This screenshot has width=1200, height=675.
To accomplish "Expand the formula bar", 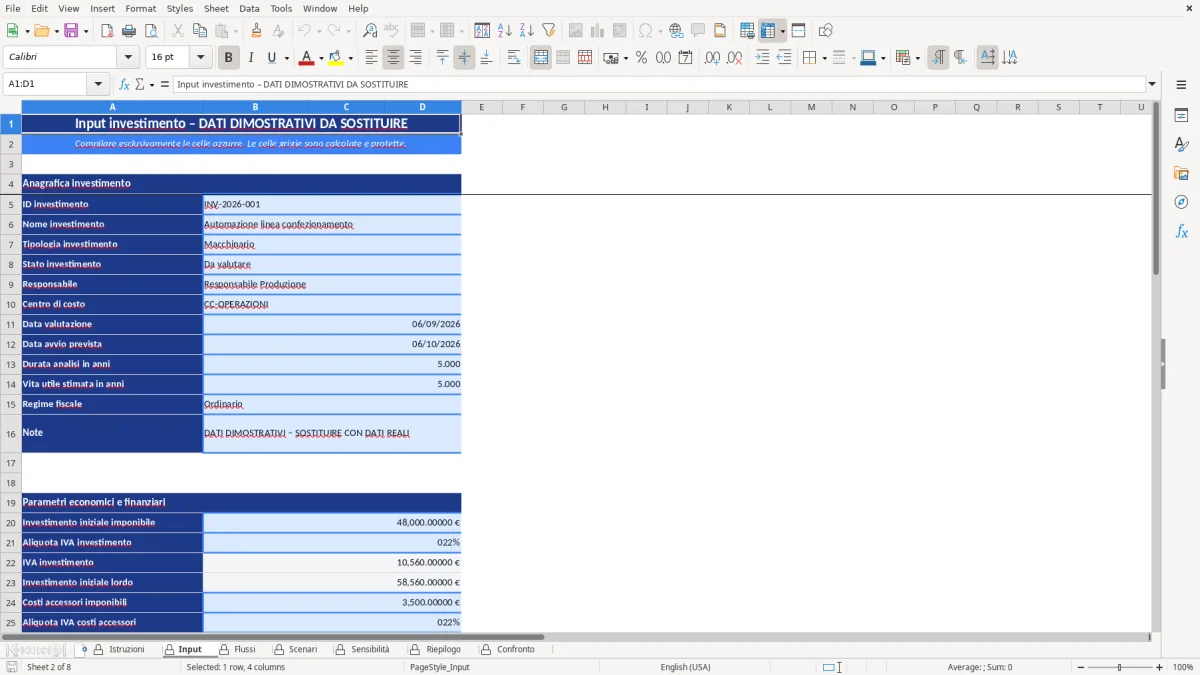I will tap(1152, 85).
